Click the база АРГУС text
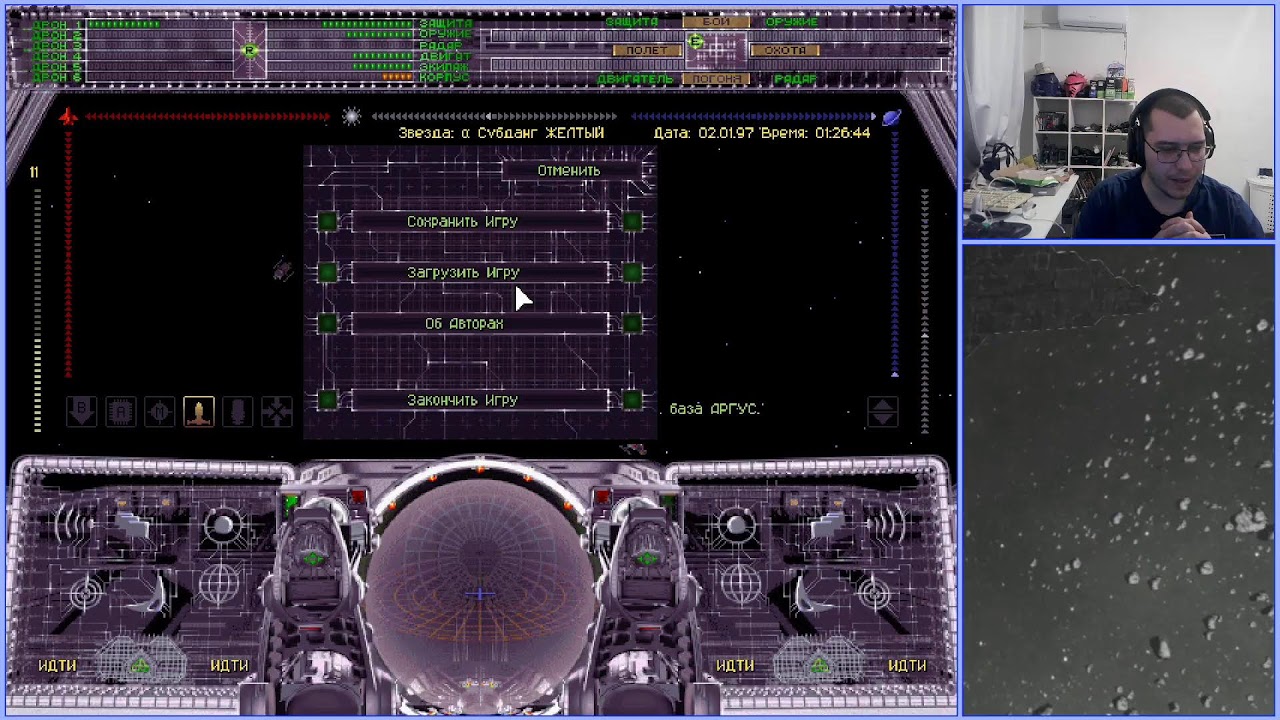The width and height of the screenshot is (1280, 720). pyautogui.click(x=715, y=409)
